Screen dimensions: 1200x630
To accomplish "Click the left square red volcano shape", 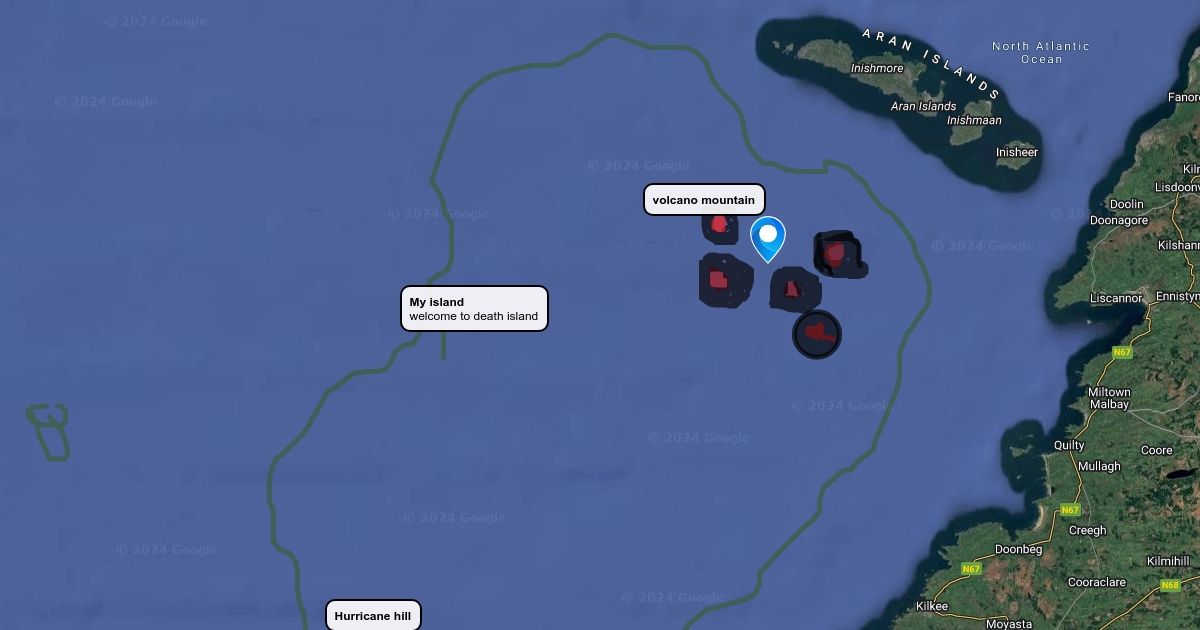I will pyautogui.click(x=725, y=280).
